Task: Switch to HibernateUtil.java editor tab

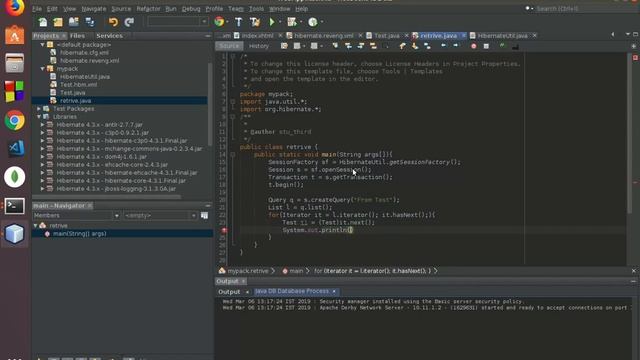Action: [502, 36]
